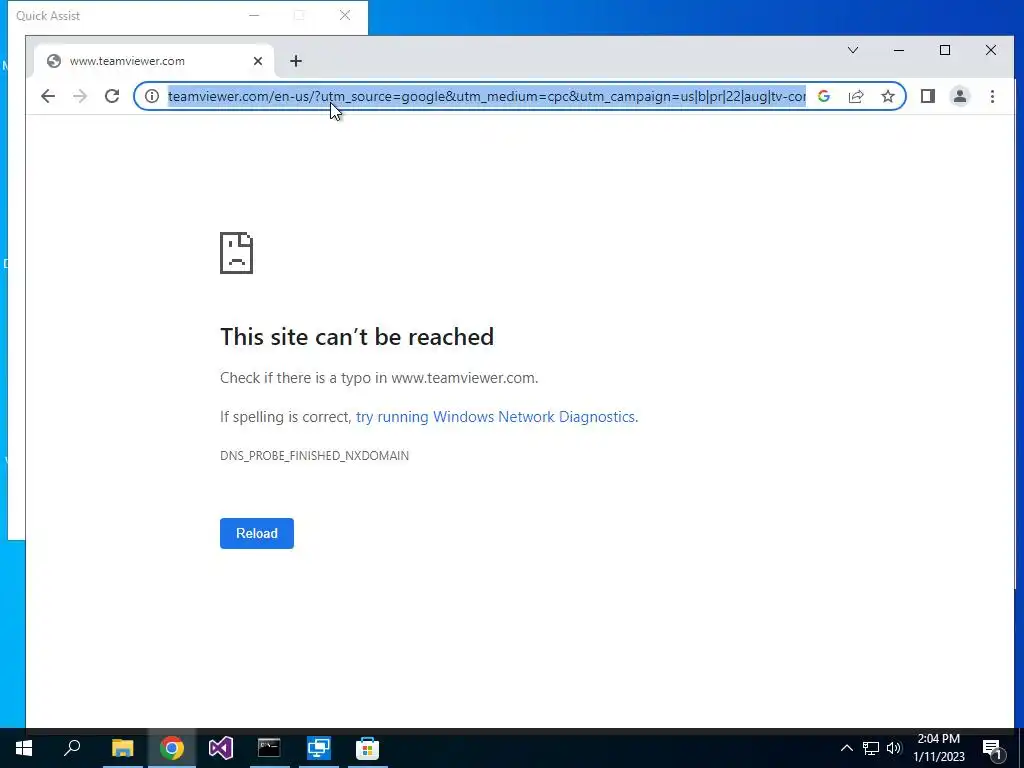The width and height of the screenshot is (1024, 768).
Task: Expand the tab search chevron
Action: click(853, 50)
